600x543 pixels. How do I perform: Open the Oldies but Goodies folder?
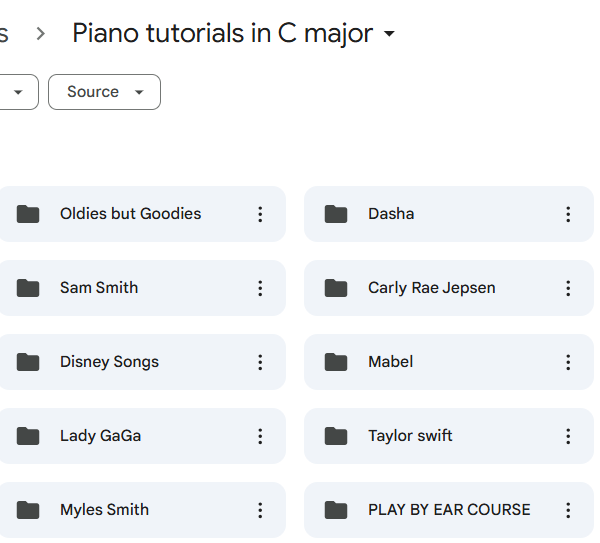pos(130,214)
